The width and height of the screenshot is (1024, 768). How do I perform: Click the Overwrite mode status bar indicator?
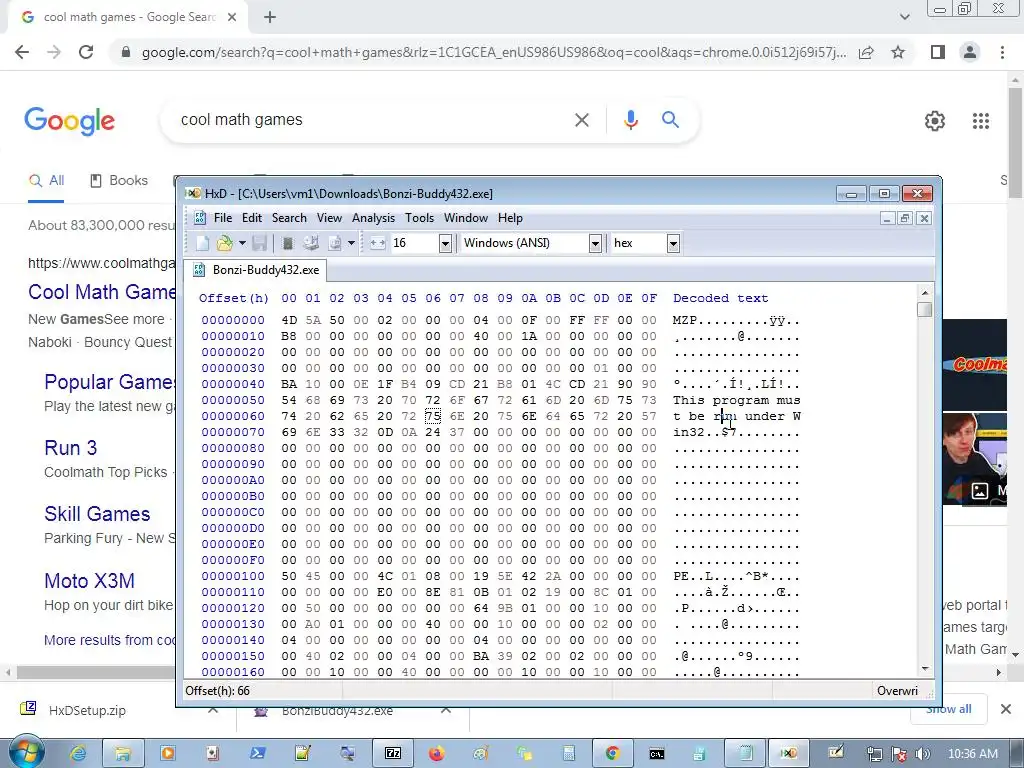click(897, 691)
